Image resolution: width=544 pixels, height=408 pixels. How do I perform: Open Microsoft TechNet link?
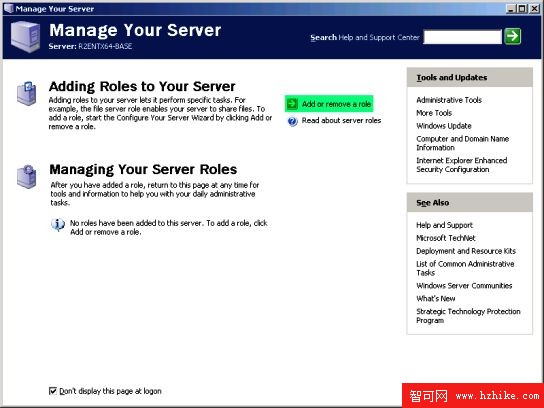coord(446,238)
